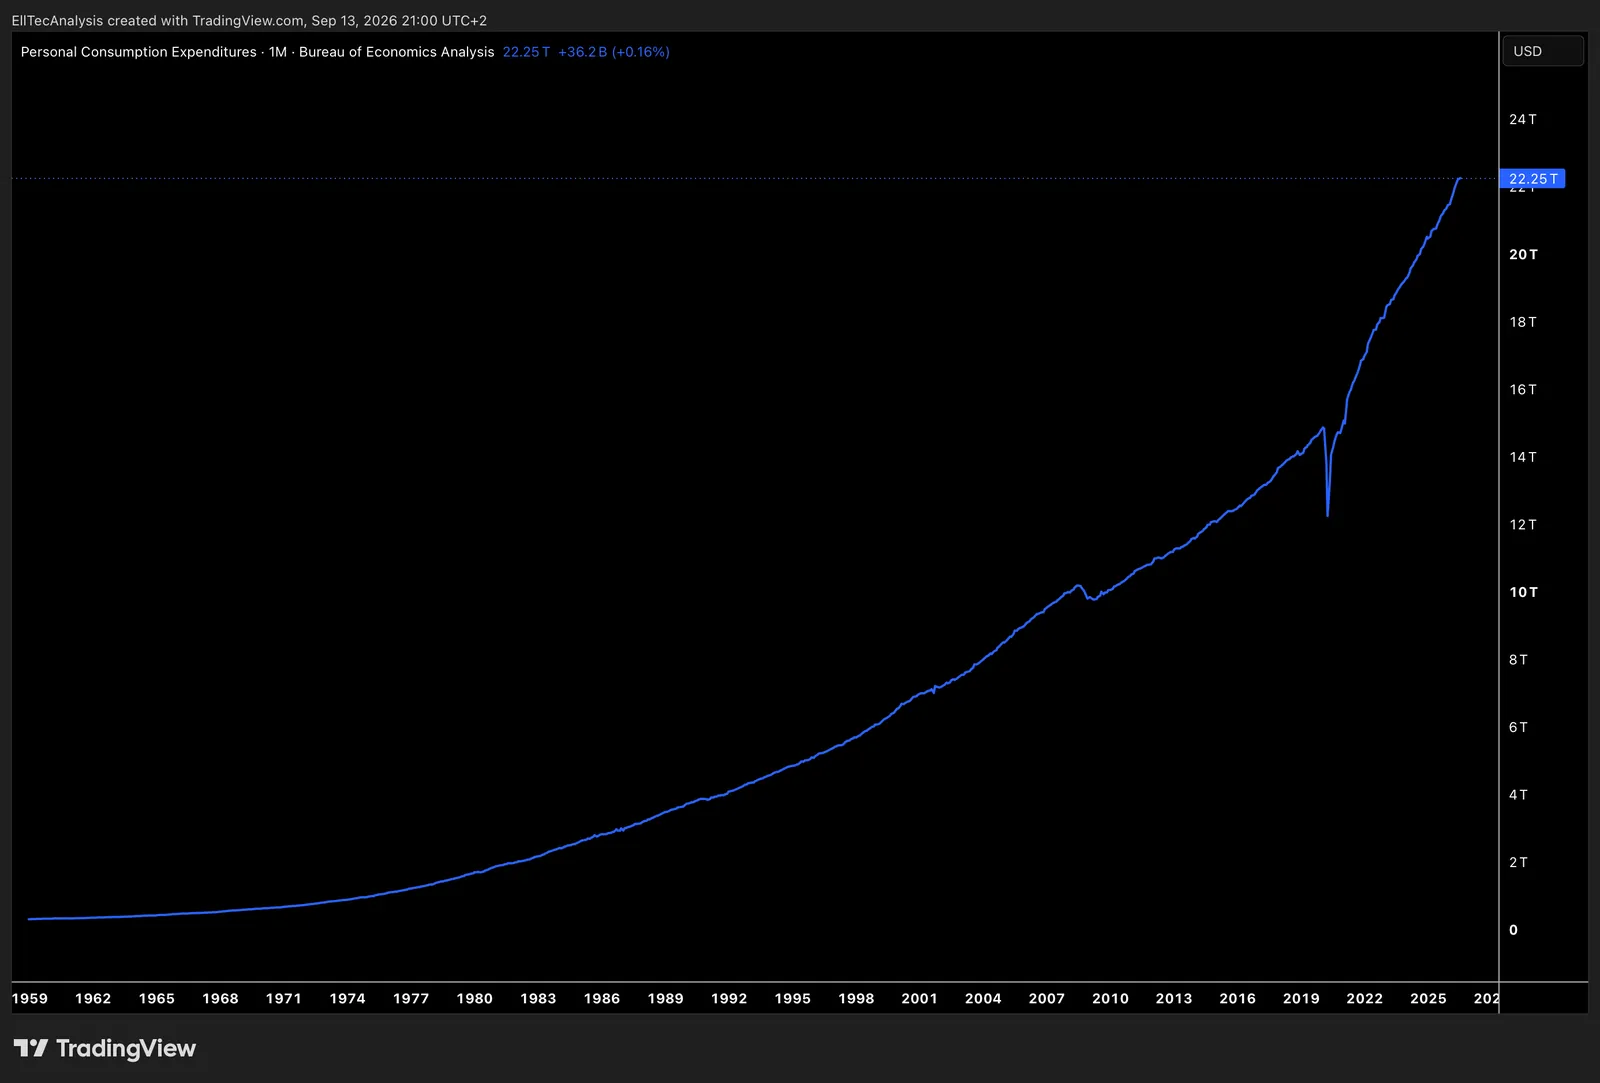
Task: Click the Bureau of Economics Analysis source
Action: click(396, 52)
